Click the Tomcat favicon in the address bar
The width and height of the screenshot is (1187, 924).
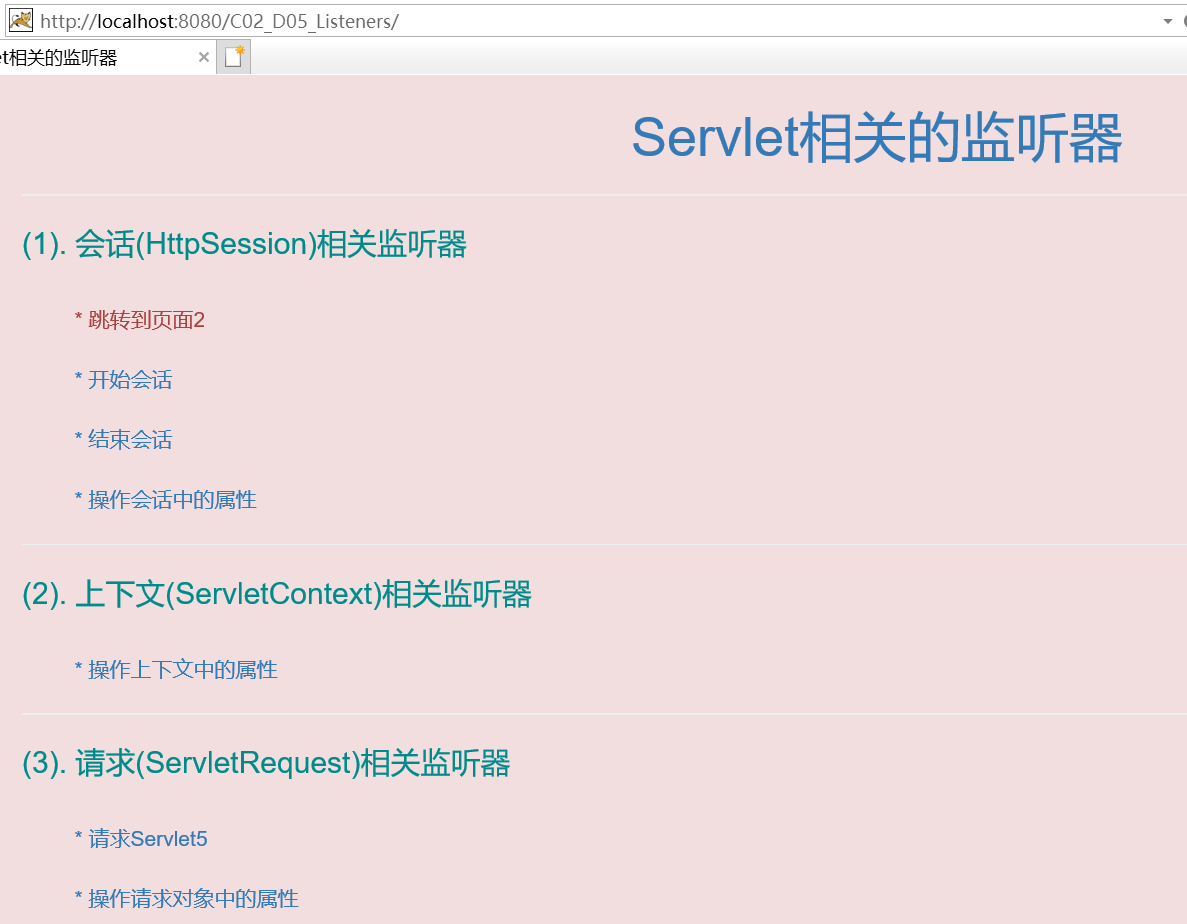pos(20,20)
